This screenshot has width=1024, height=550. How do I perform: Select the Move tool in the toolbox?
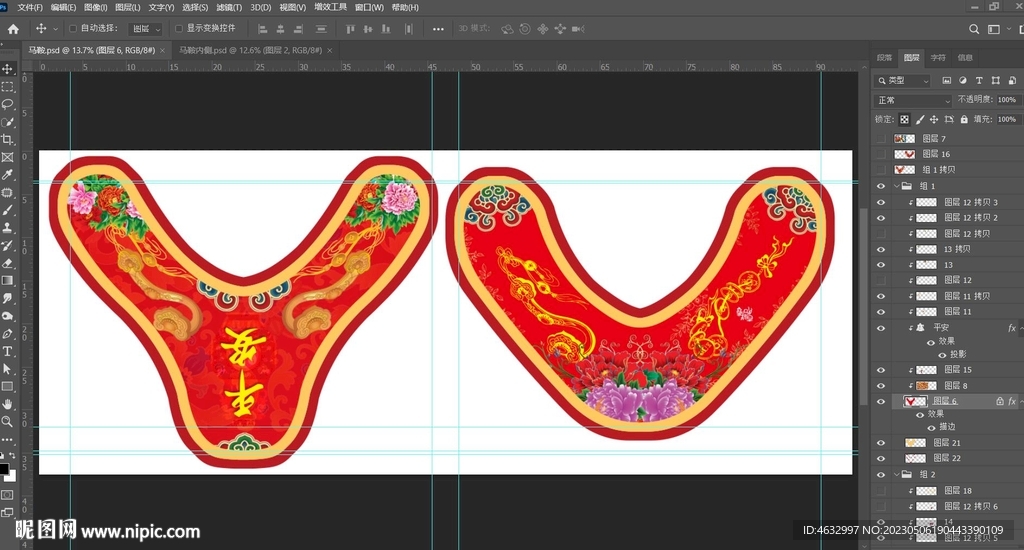8,69
